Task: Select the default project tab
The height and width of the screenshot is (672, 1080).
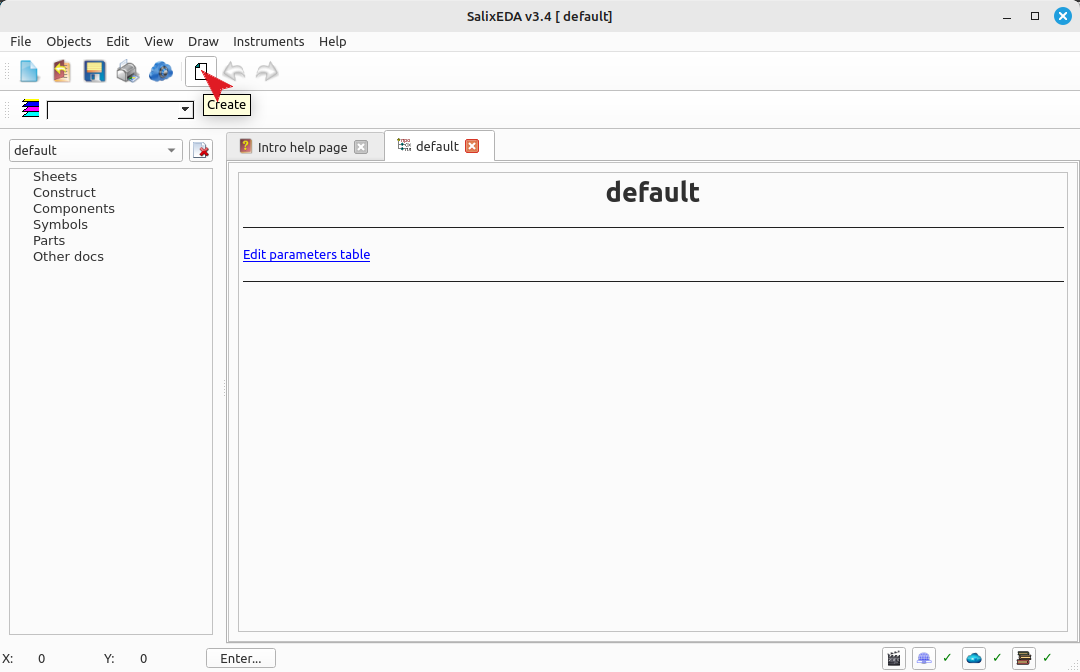Action: click(437, 146)
